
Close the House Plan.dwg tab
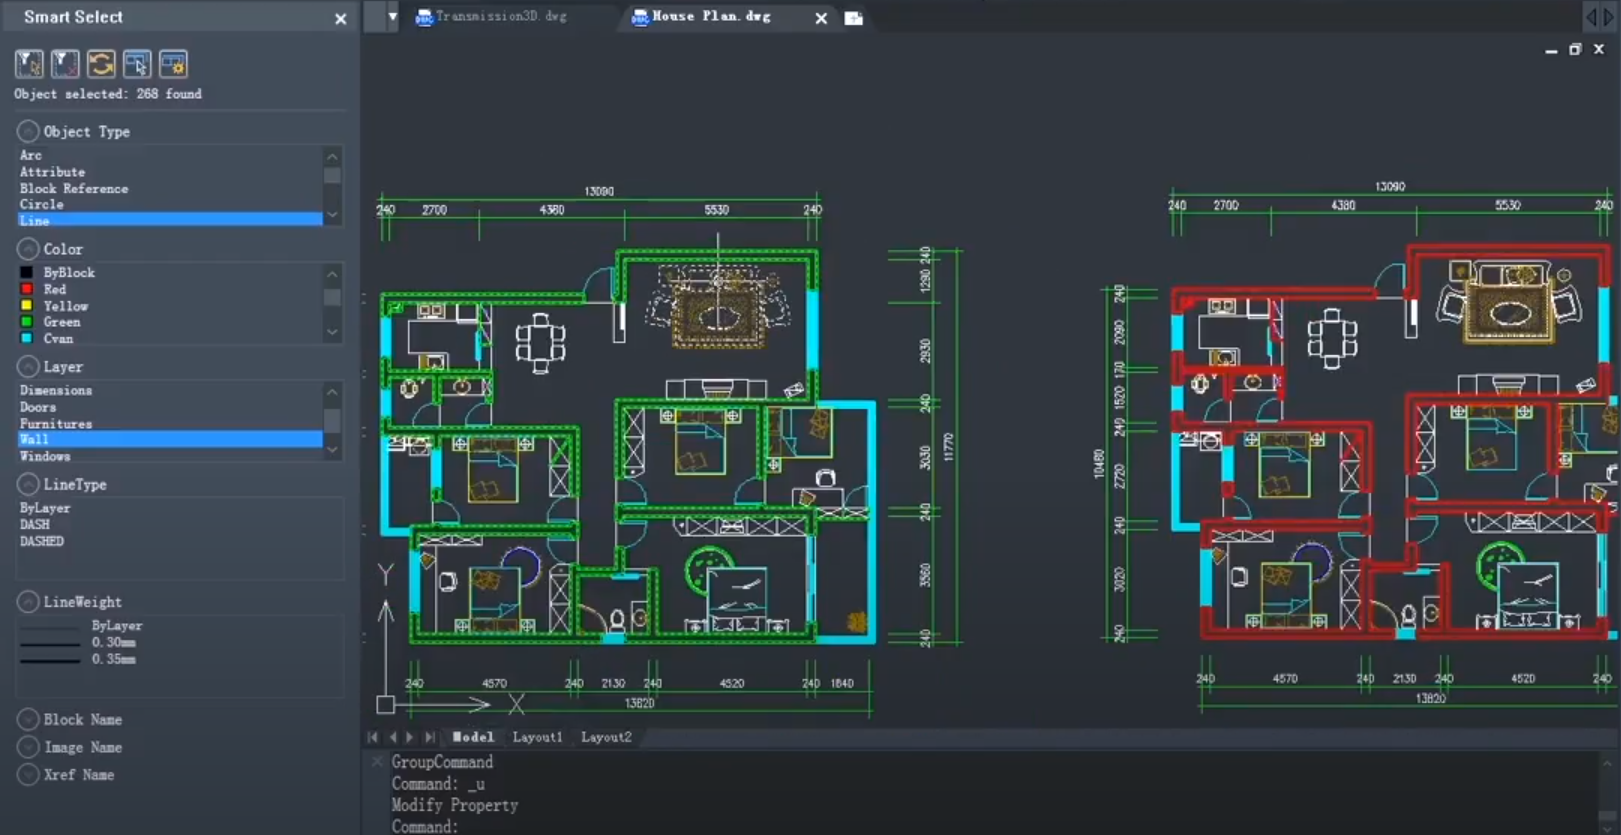pos(821,18)
